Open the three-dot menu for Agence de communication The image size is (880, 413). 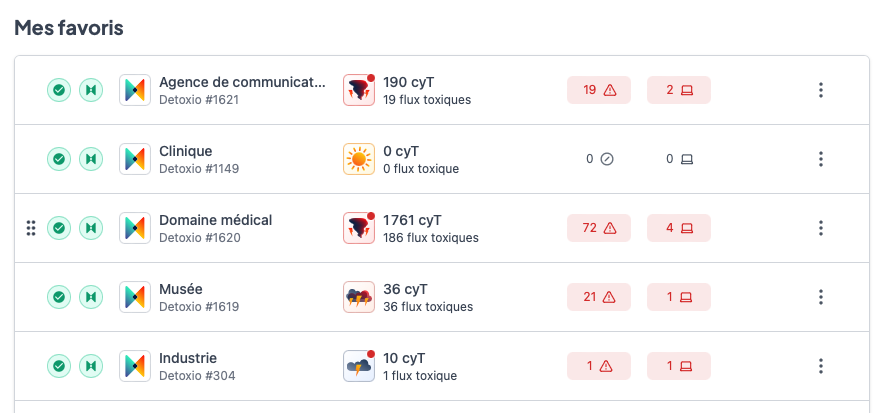pos(821,90)
